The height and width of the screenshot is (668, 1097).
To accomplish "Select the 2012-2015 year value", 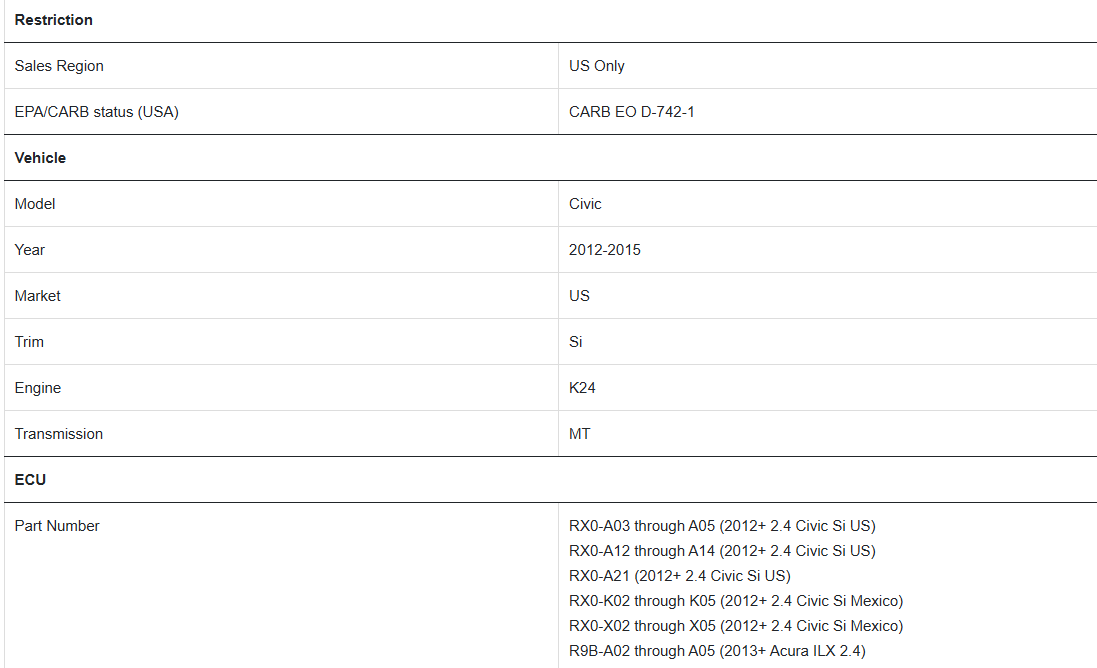I will tap(604, 250).
